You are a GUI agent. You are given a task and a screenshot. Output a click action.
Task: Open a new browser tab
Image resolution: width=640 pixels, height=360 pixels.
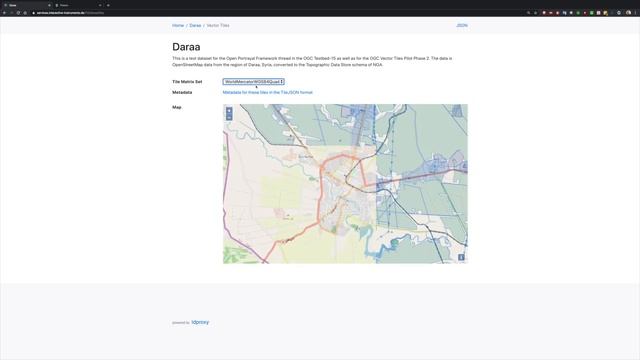(108, 5)
